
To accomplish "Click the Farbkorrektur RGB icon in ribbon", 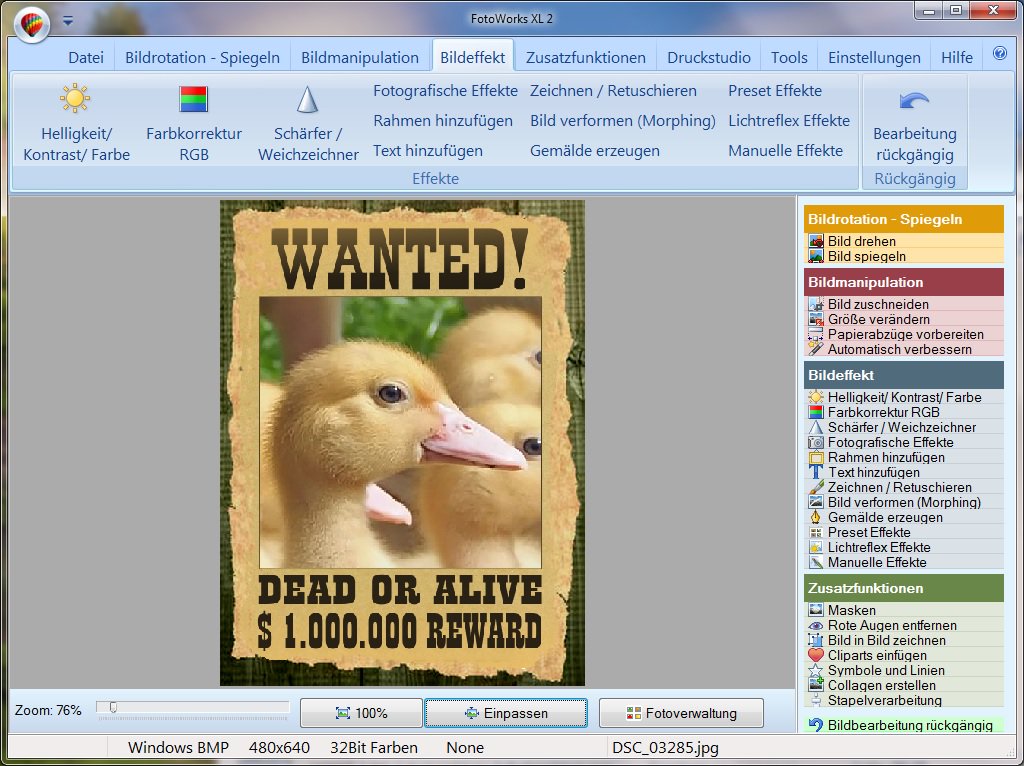I will 193,99.
